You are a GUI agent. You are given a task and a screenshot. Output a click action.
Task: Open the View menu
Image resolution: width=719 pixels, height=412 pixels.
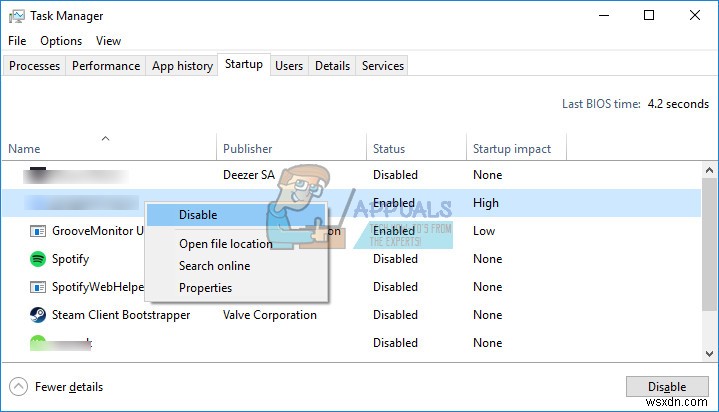coord(108,41)
